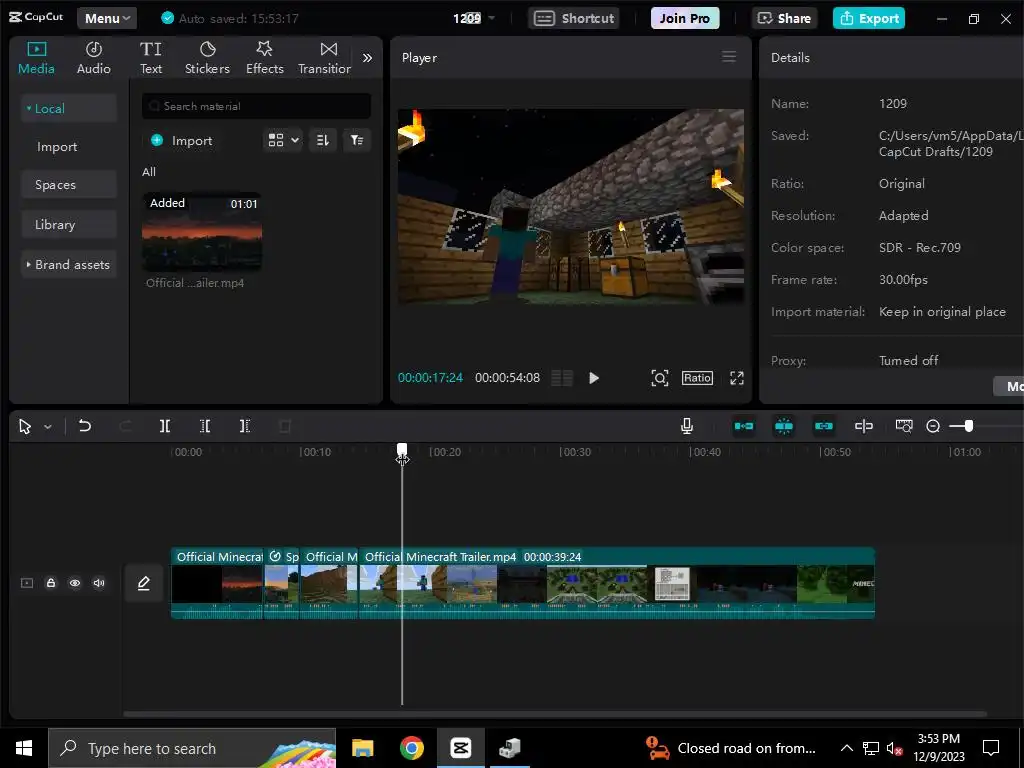Image resolution: width=1024 pixels, height=768 pixels.
Task: Open the notification center
Action: [991, 748]
